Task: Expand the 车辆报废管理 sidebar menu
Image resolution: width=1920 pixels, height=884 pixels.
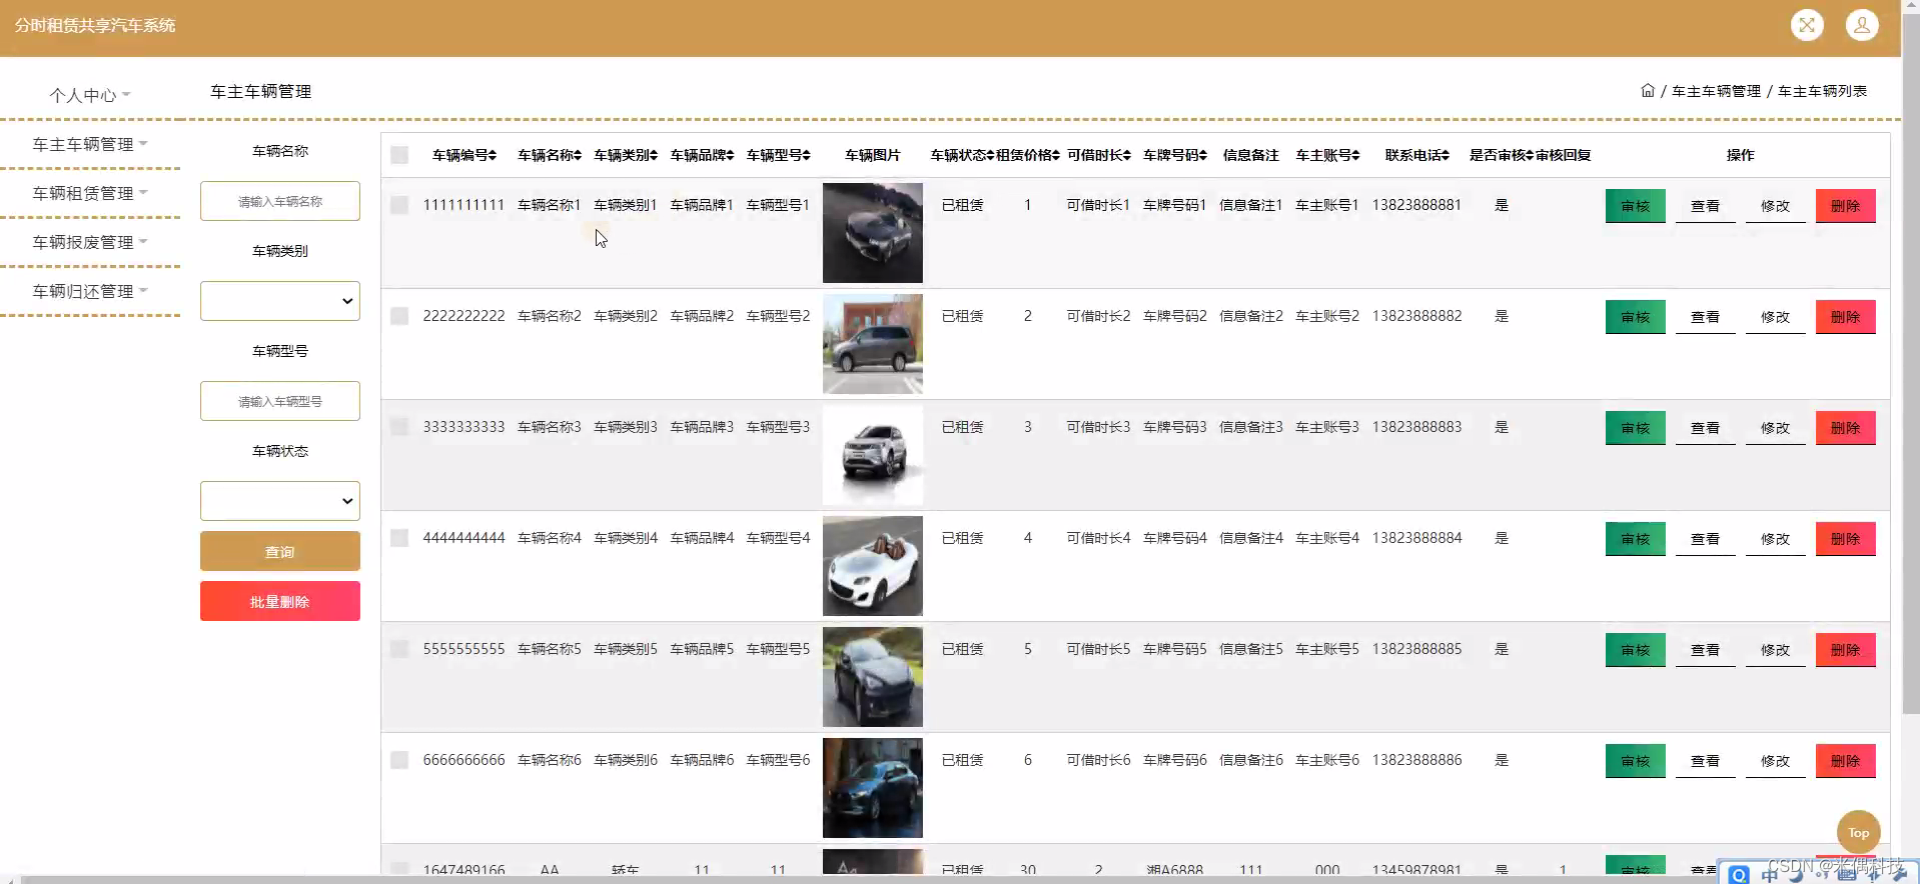Action: coord(90,242)
